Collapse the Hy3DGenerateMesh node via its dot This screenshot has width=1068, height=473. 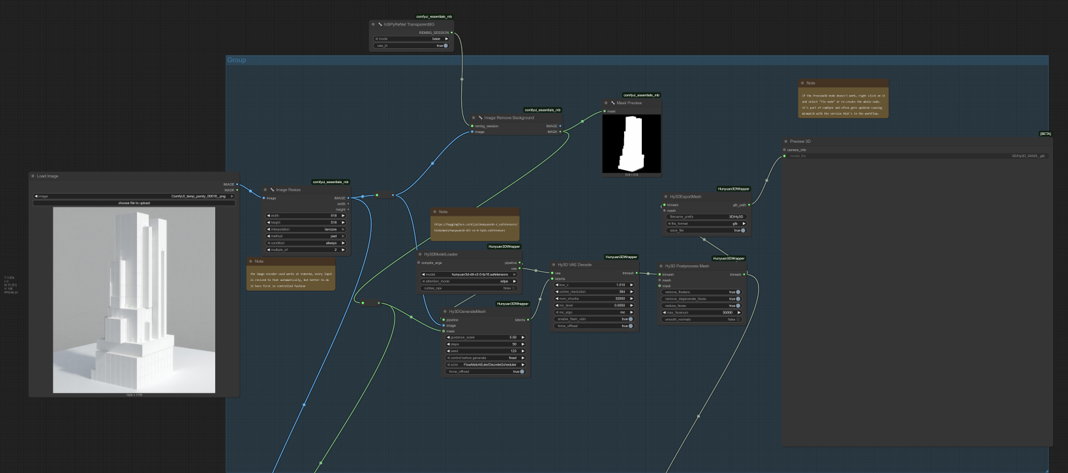click(445, 311)
